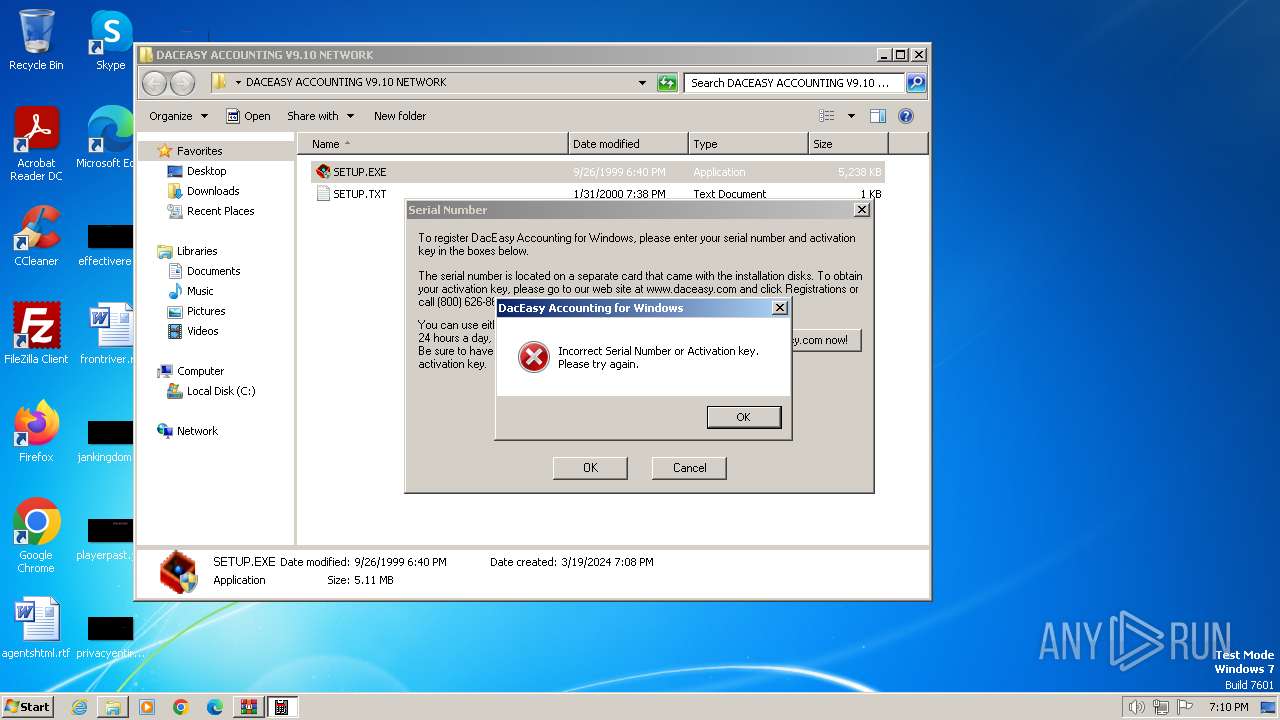Create a New folder
The image size is (1280, 720).
click(x=400, y=116)
